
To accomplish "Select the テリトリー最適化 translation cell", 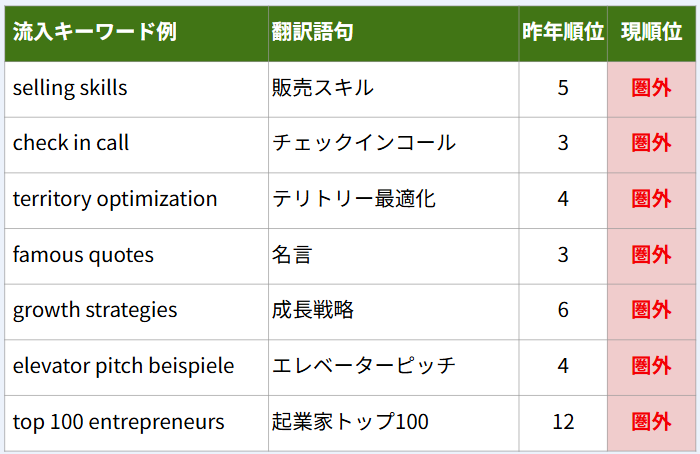I will pos(354,199).
